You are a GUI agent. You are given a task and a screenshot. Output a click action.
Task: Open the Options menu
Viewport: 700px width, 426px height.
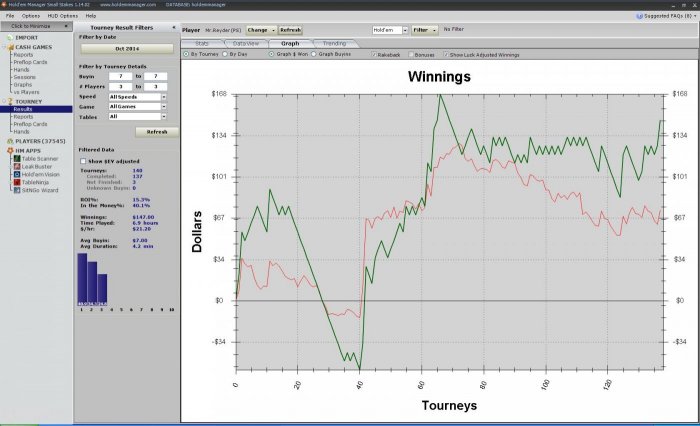tap(31, 16)
